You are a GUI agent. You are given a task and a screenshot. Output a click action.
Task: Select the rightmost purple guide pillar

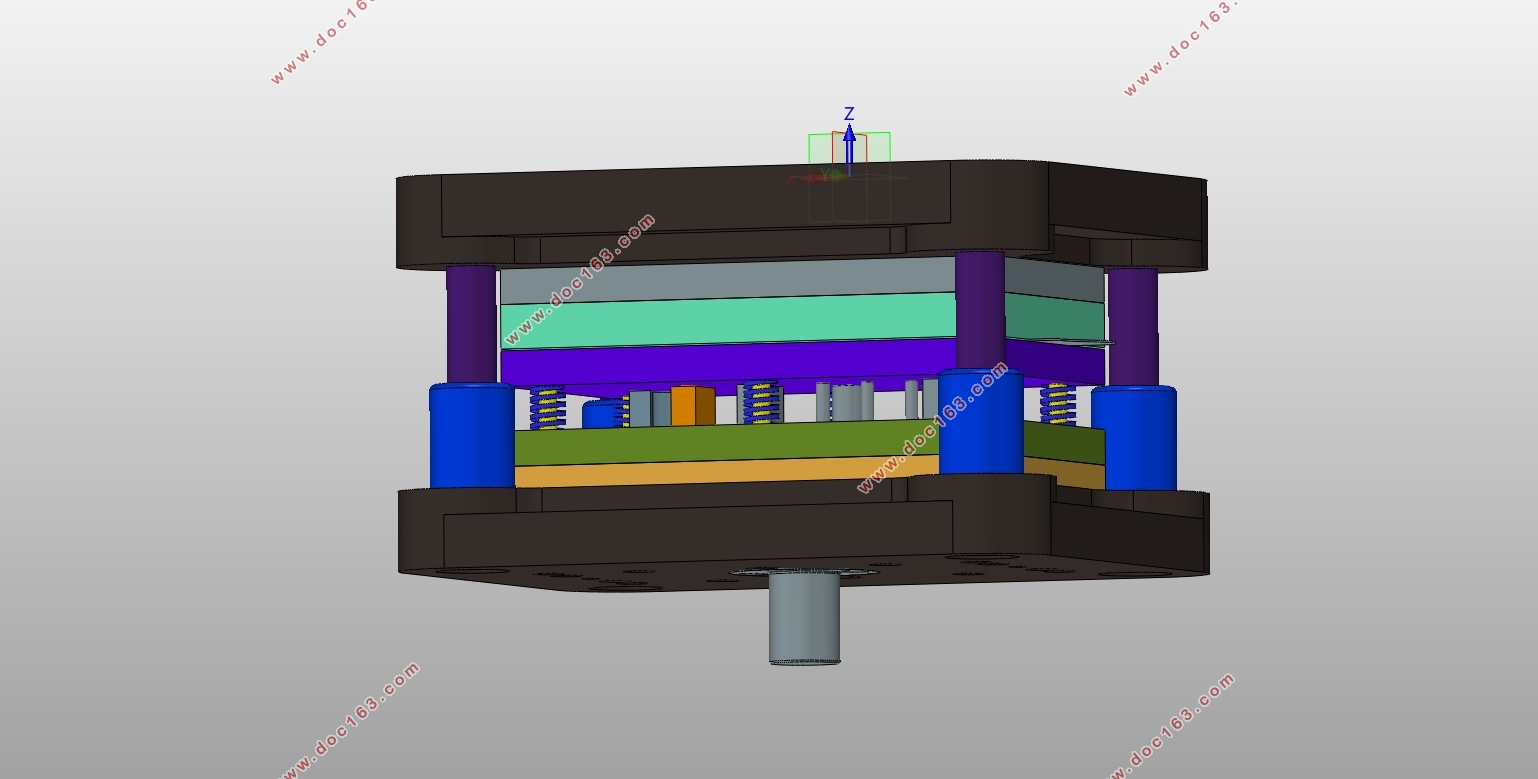pos(1133,327)
